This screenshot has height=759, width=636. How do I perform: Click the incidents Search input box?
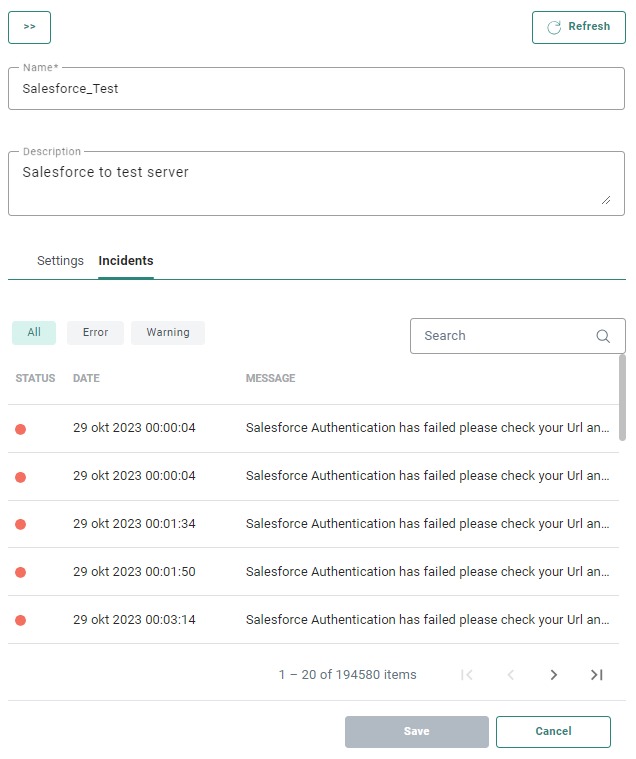[x=505, y=336]
